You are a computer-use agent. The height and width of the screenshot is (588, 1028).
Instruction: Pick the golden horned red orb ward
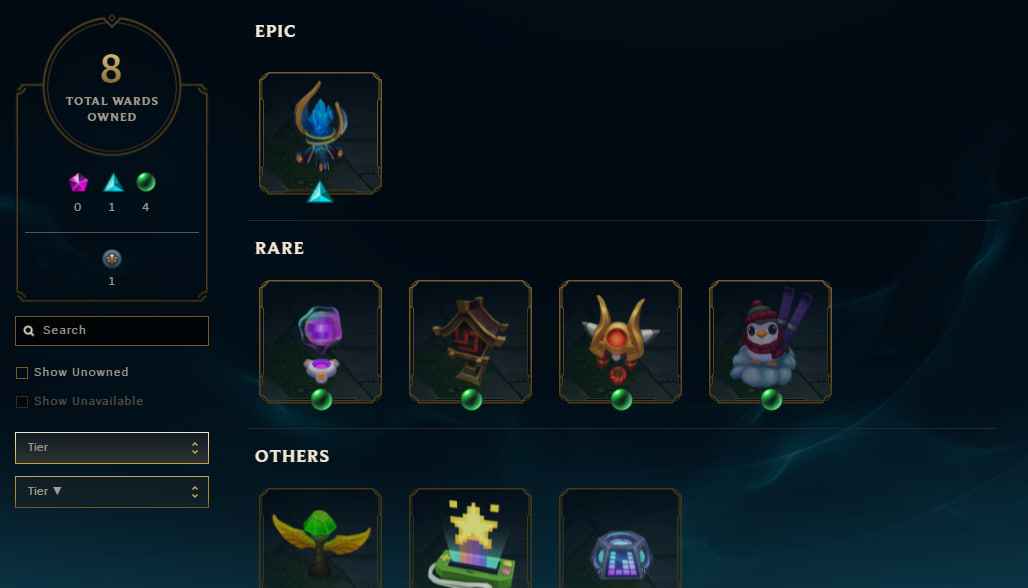(x=620, y=341)
